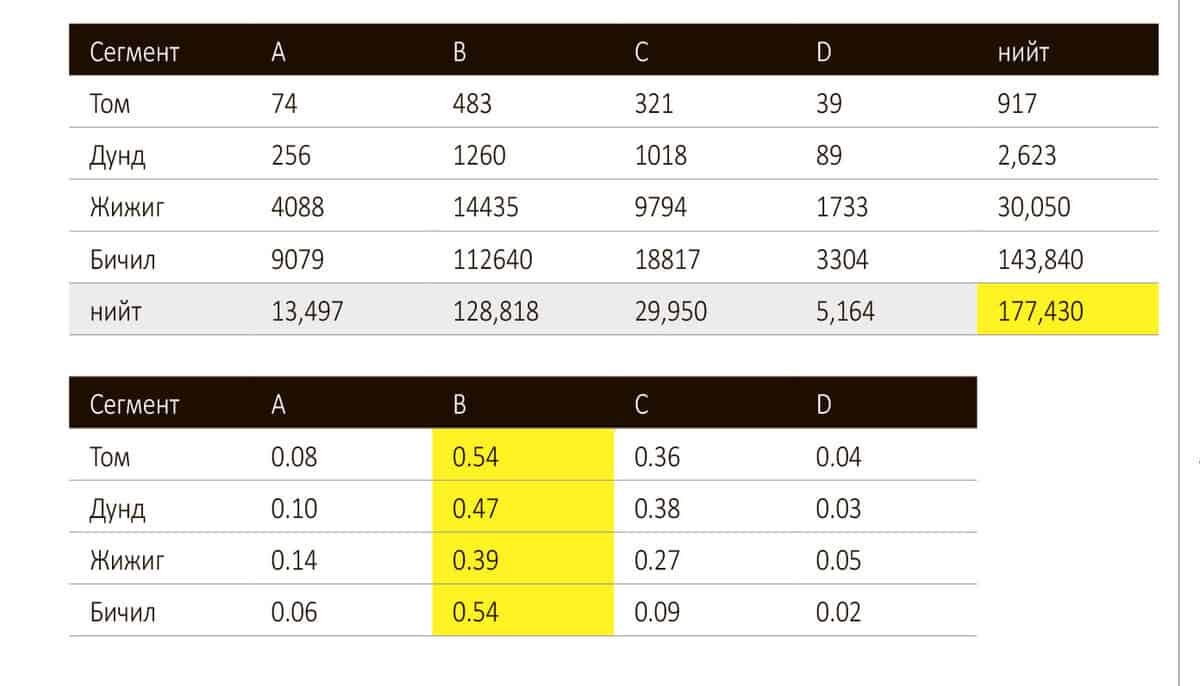Image resolution: width=1200 pixels, height=686 pixels.
Task: Click the 2,623 Дунд row total
Action: (x=1027, y=156)
